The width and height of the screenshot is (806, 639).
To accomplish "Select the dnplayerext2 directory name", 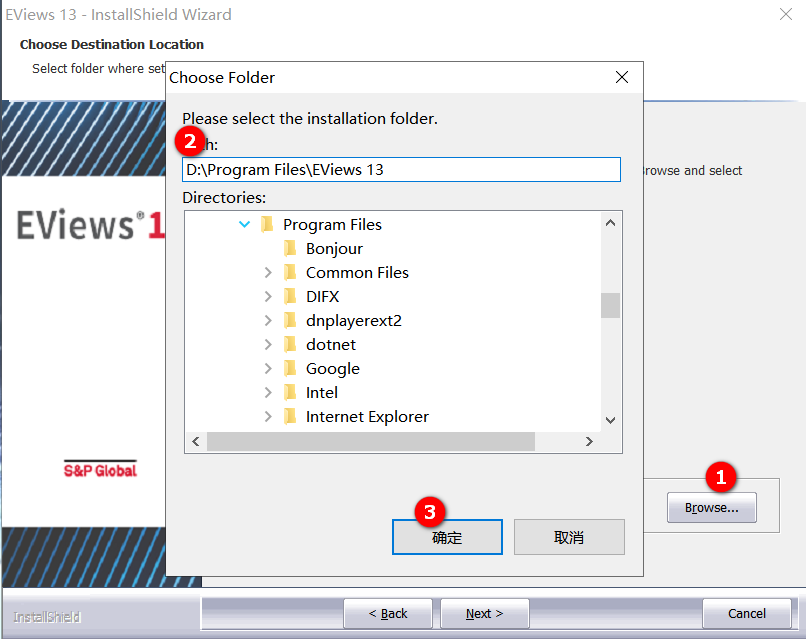I will (354, 321).
